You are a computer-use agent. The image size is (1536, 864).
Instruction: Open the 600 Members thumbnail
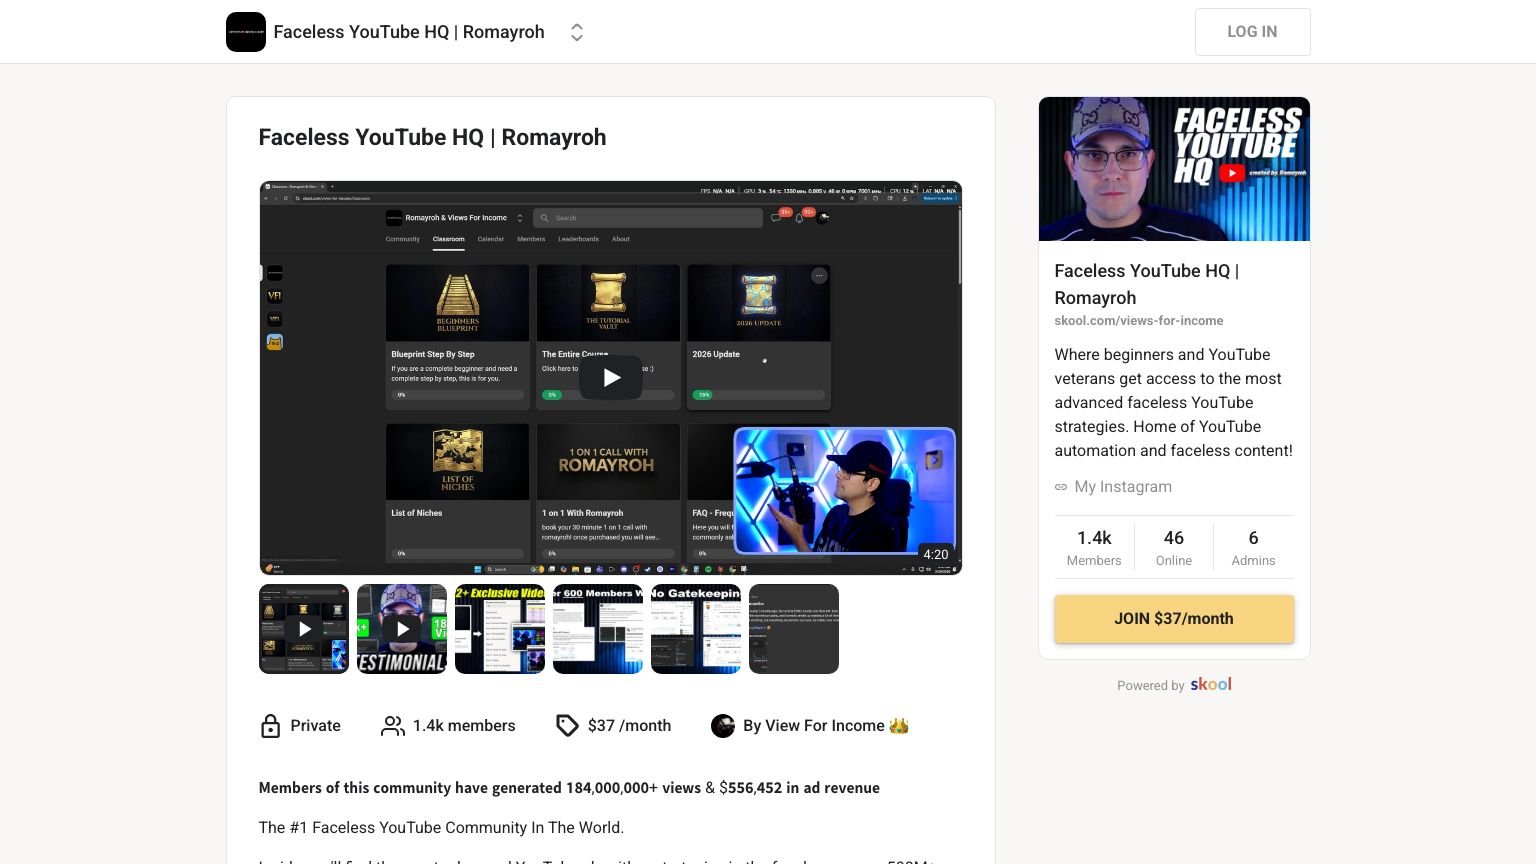(x=598, y=629)
